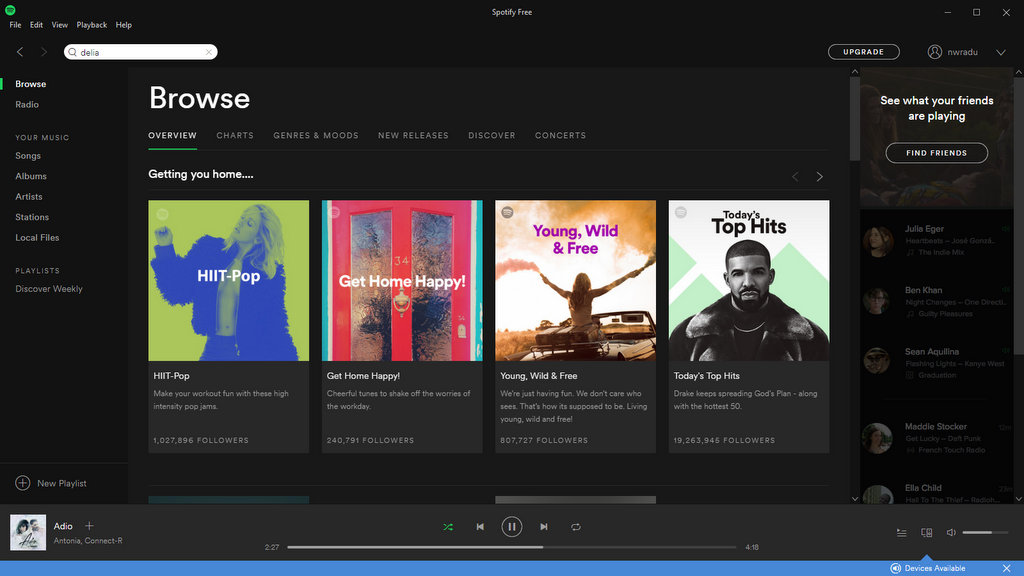Screen dimensions: 1024x576
Task: Click the search box containing delia
Action: pyautogui.click(x=140, y=52)
